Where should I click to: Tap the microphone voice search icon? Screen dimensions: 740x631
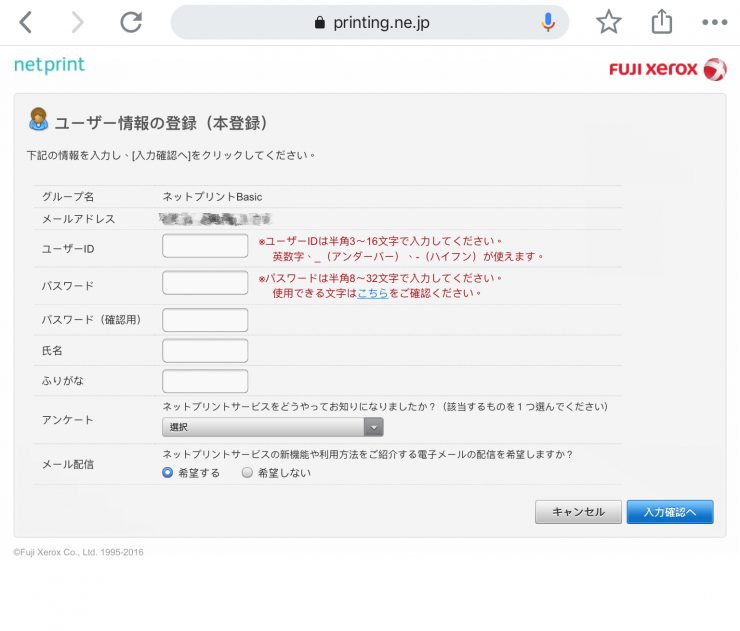(548, 22)
